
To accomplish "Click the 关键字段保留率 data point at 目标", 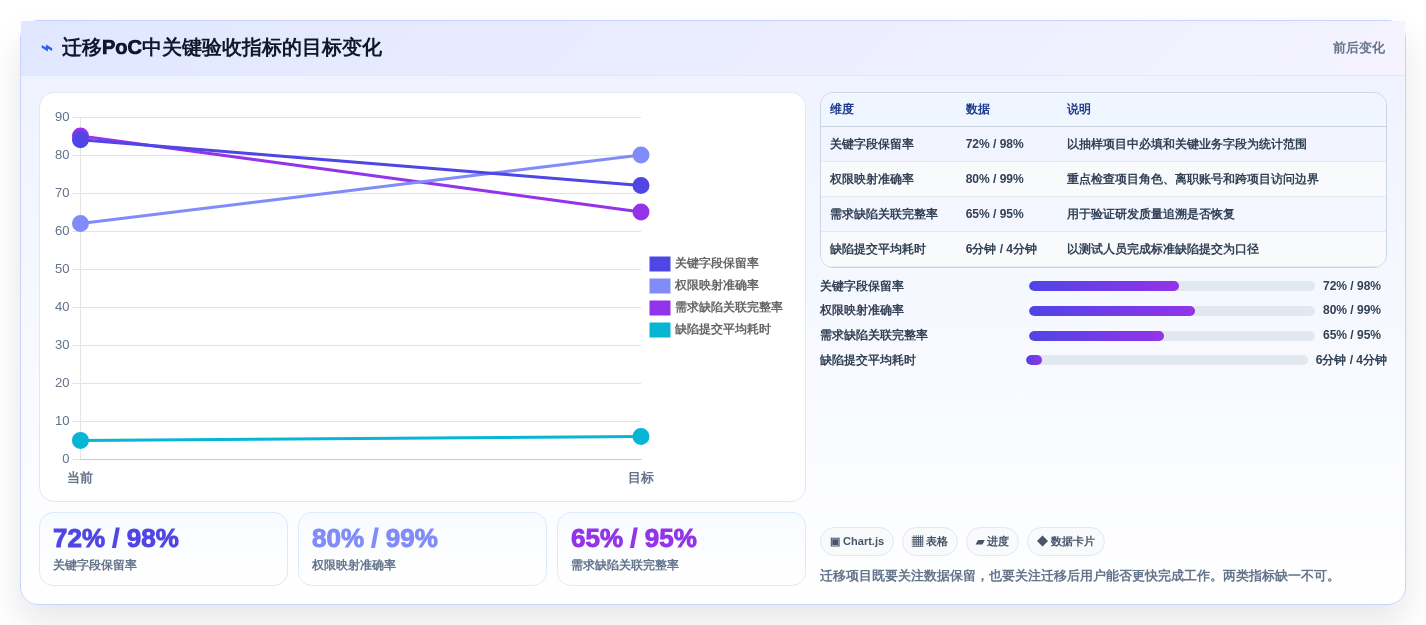I will [x=641, y=186].
